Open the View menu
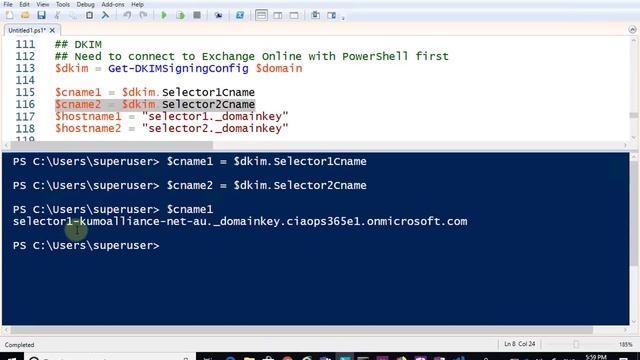The image size is (640, 360). pos(42,4)
